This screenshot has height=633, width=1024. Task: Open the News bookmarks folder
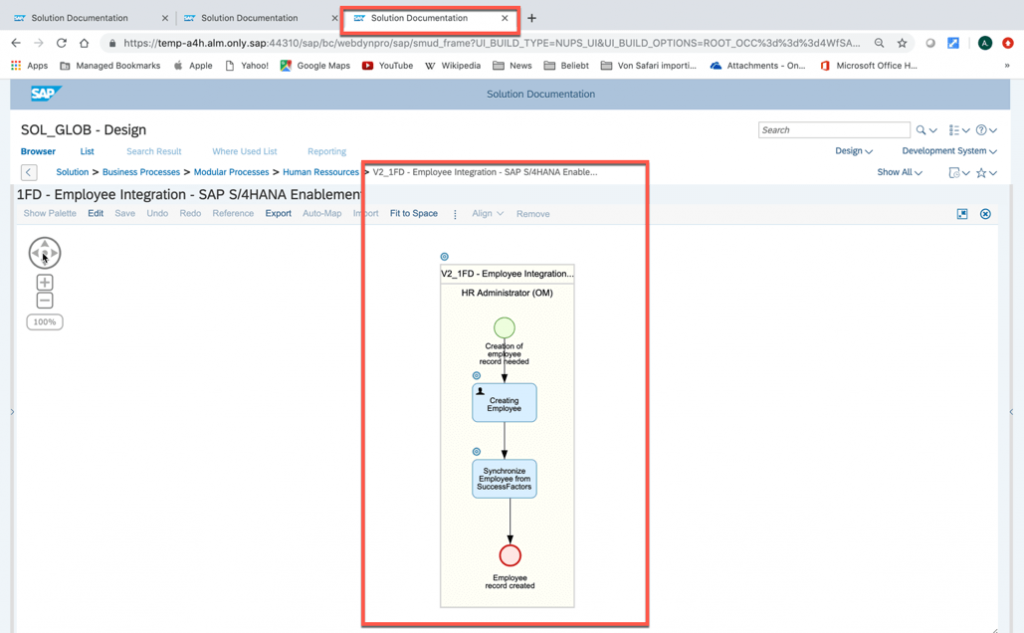[513, 65]
